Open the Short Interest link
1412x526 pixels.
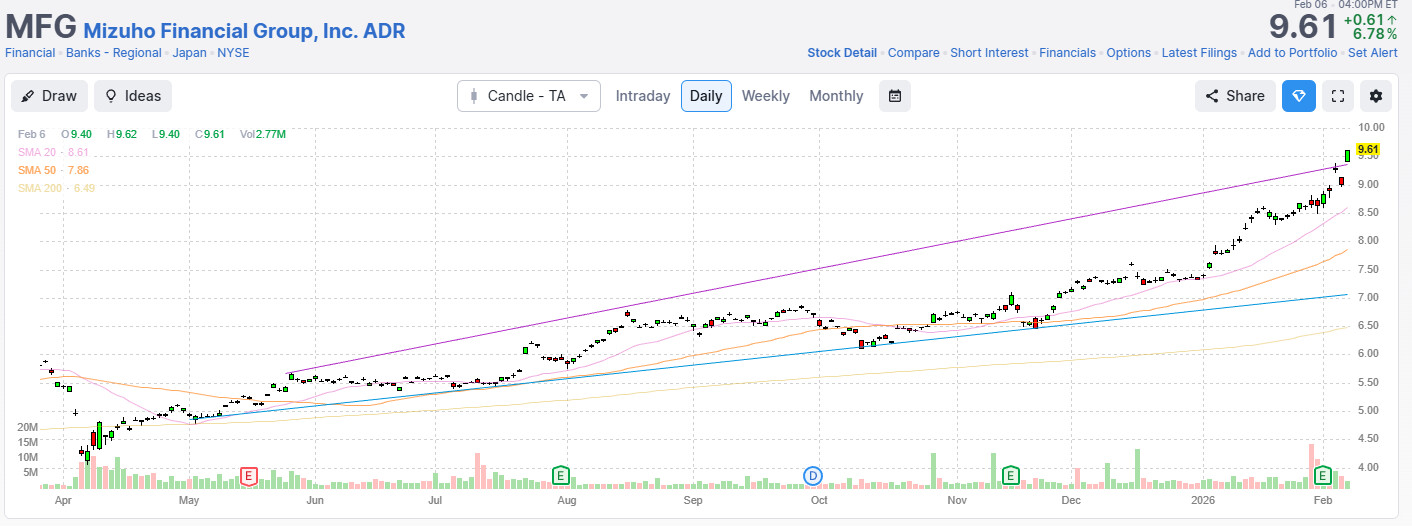tap(988, 53)
